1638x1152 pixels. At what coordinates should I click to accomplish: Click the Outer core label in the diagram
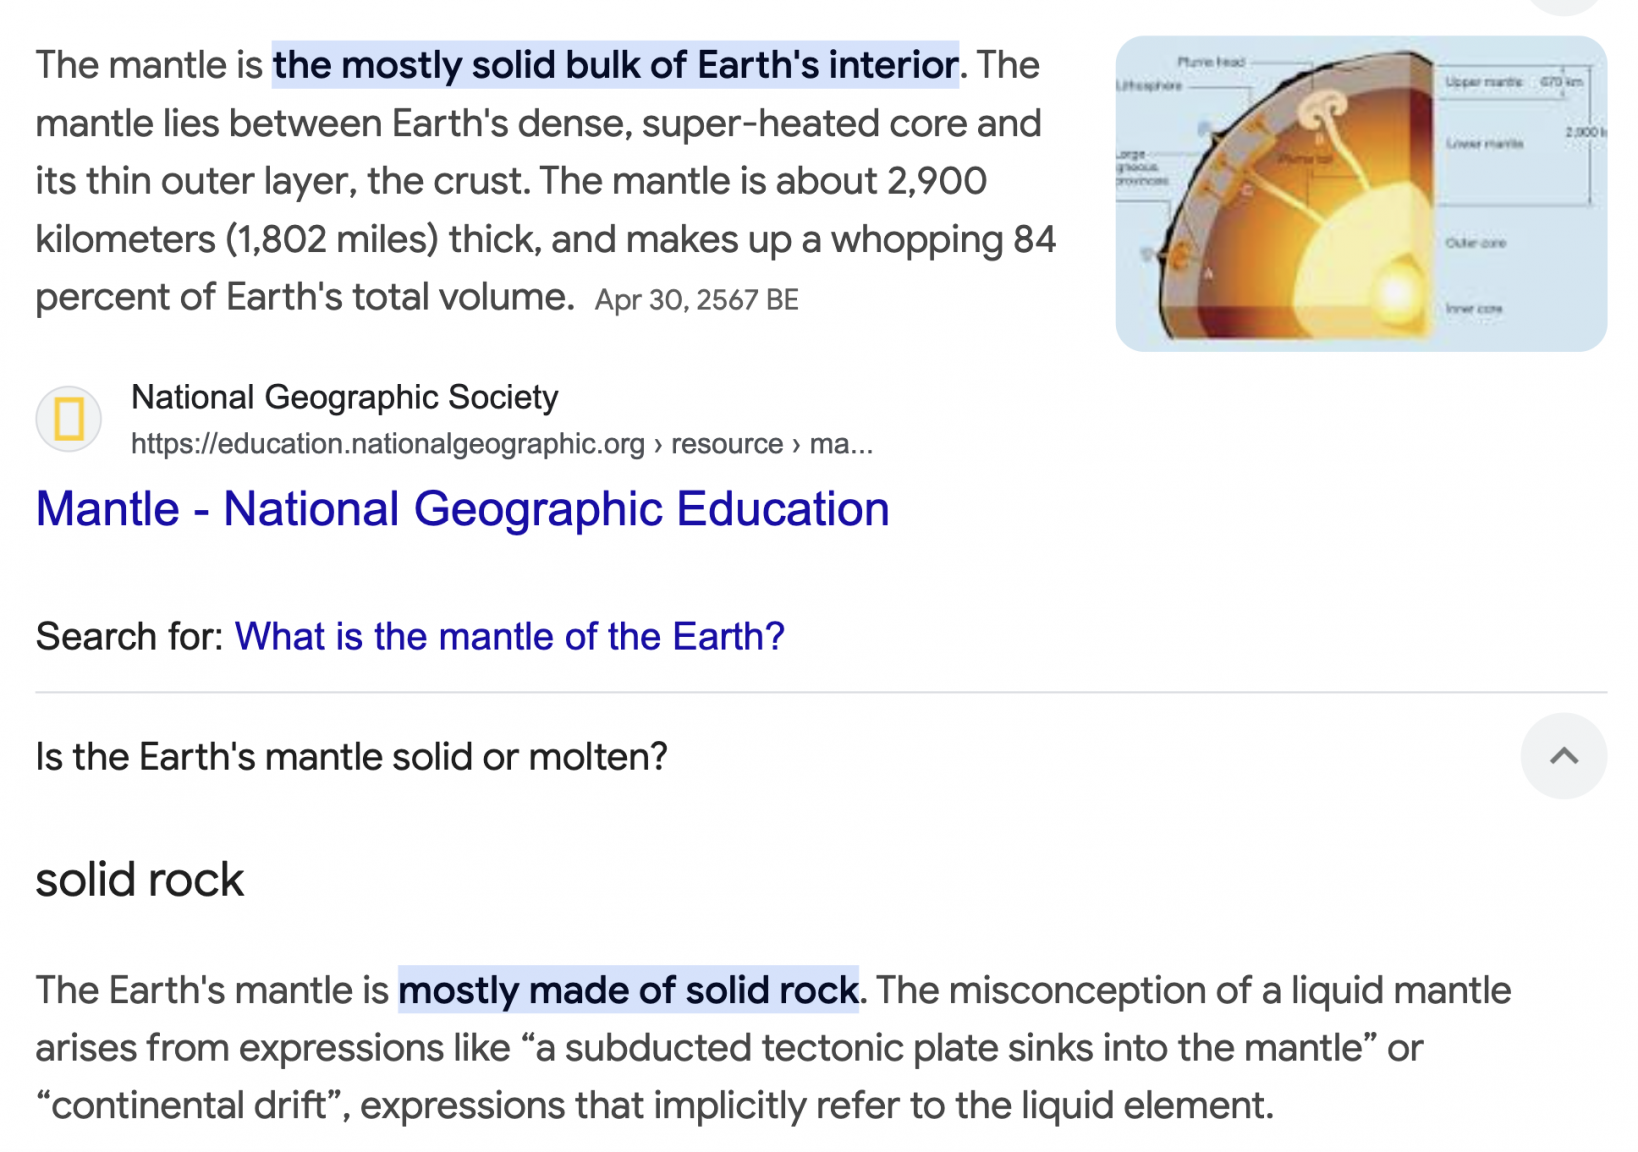(x=1475, y=243)
